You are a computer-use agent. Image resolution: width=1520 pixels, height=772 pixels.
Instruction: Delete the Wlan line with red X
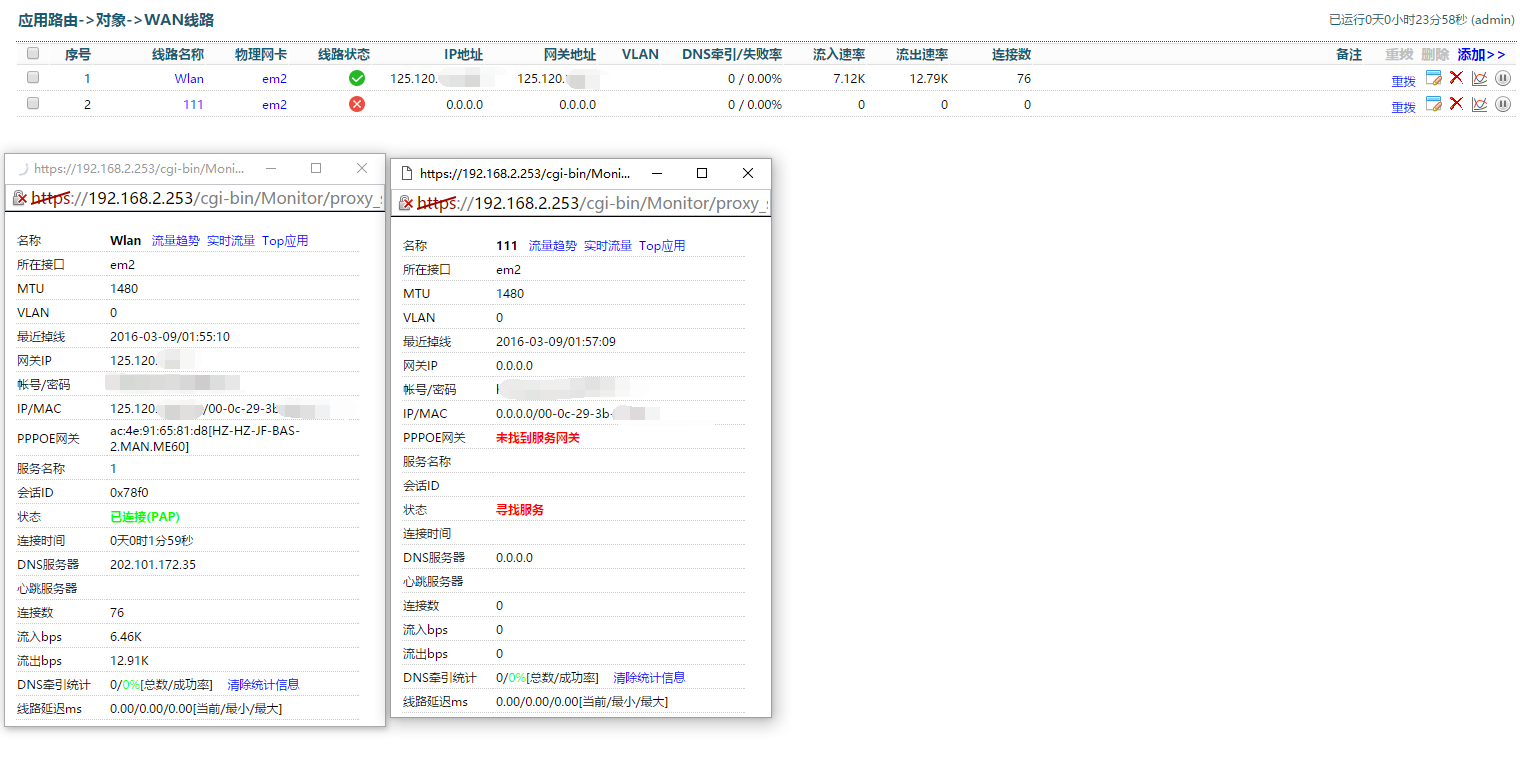1456,78
